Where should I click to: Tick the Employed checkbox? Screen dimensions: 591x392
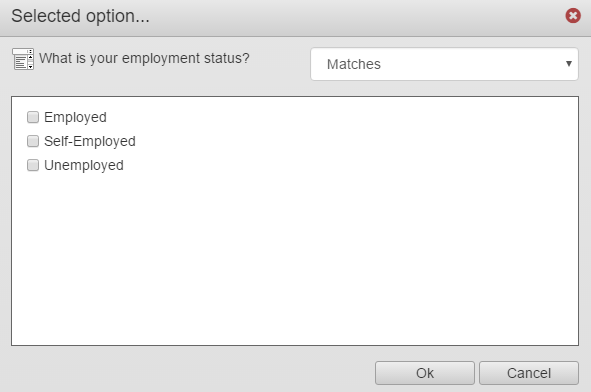33,117
